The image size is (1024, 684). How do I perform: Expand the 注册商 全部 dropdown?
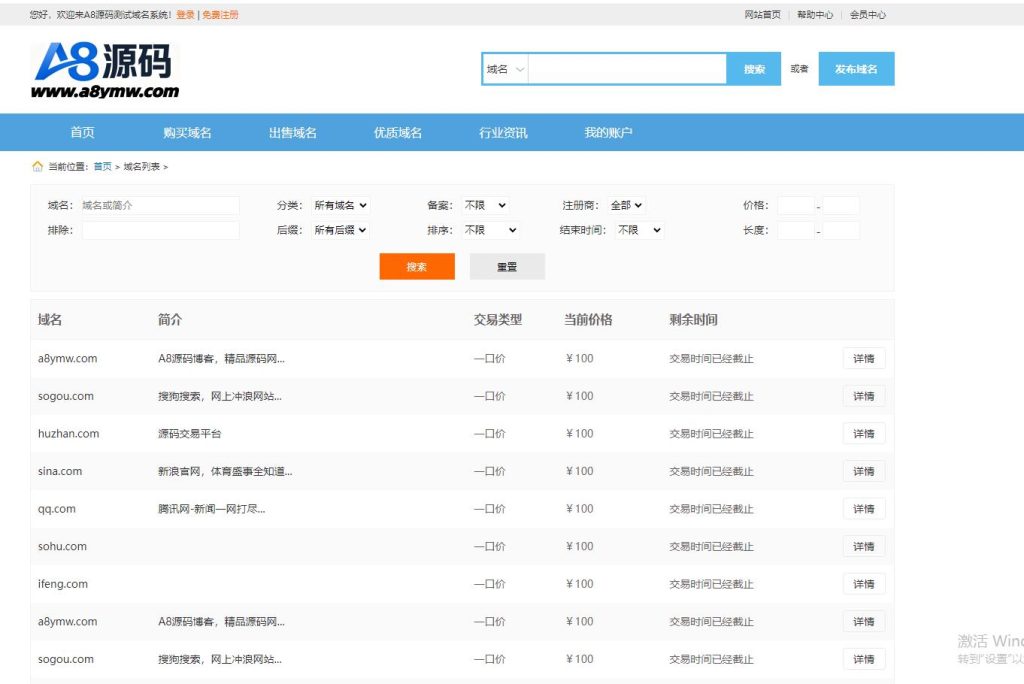pyautogui.click(x=626, y=205)
